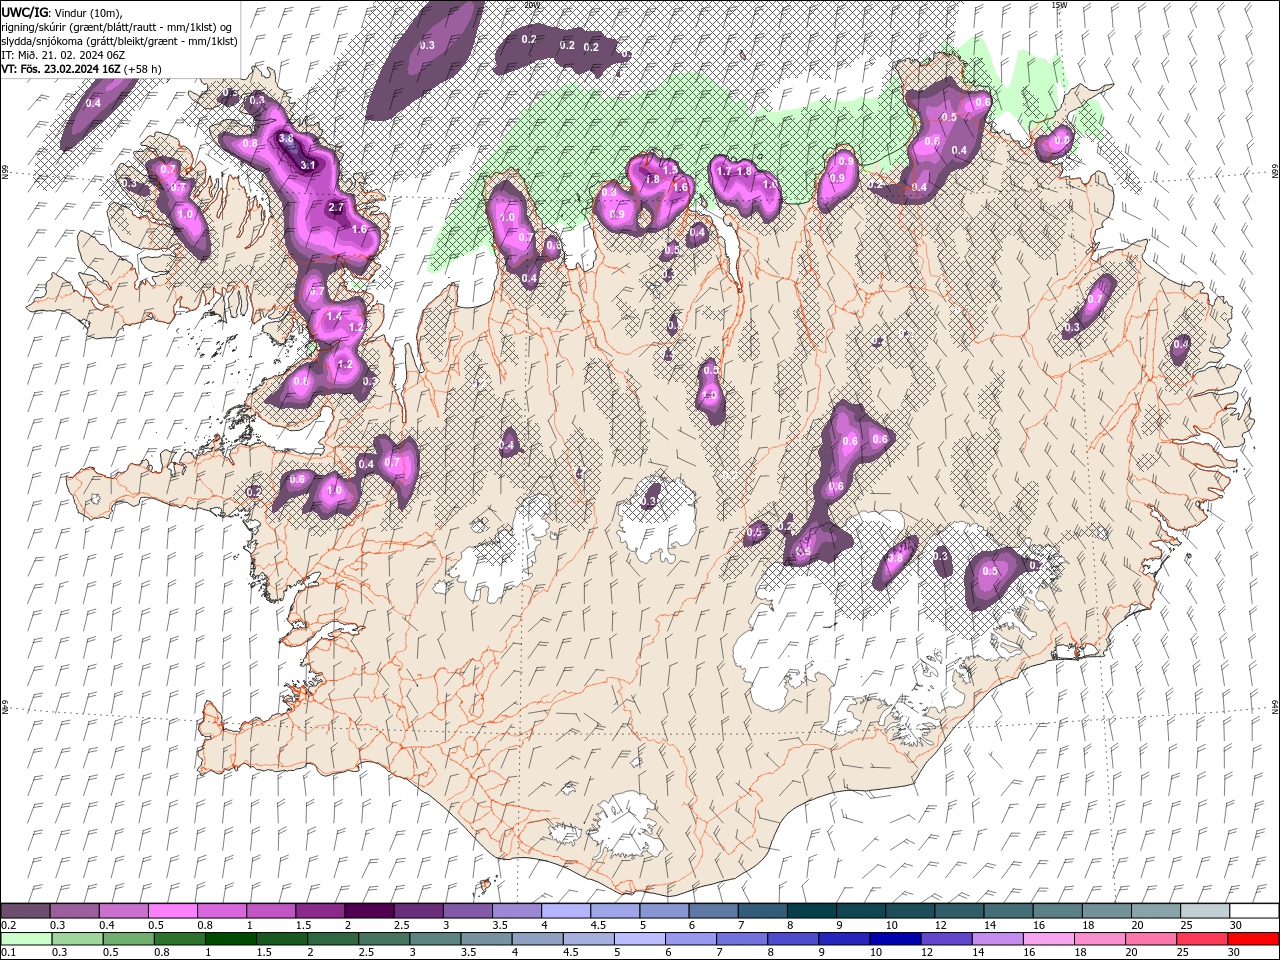This screenshot has width=1280, height=960.
Task: Click the 1.7 precipitation value on the map
Action: click(x=725, y=171)
